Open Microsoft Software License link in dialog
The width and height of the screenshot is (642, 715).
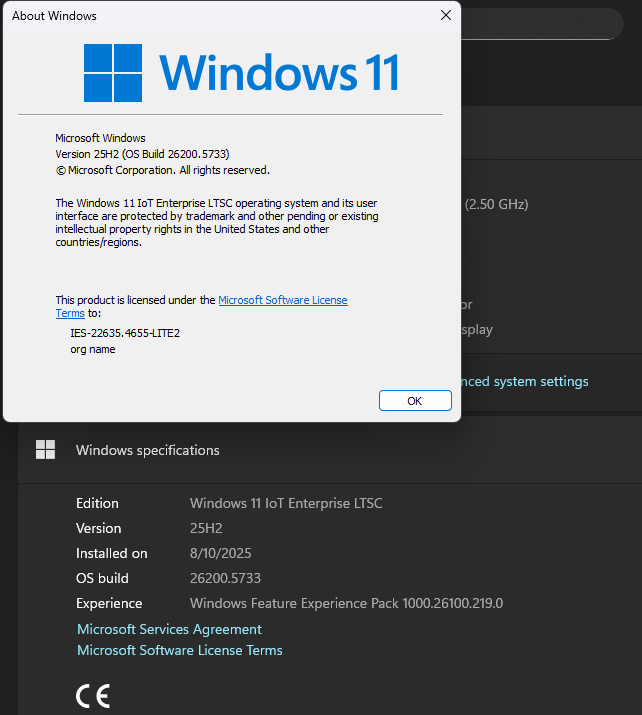283,300
